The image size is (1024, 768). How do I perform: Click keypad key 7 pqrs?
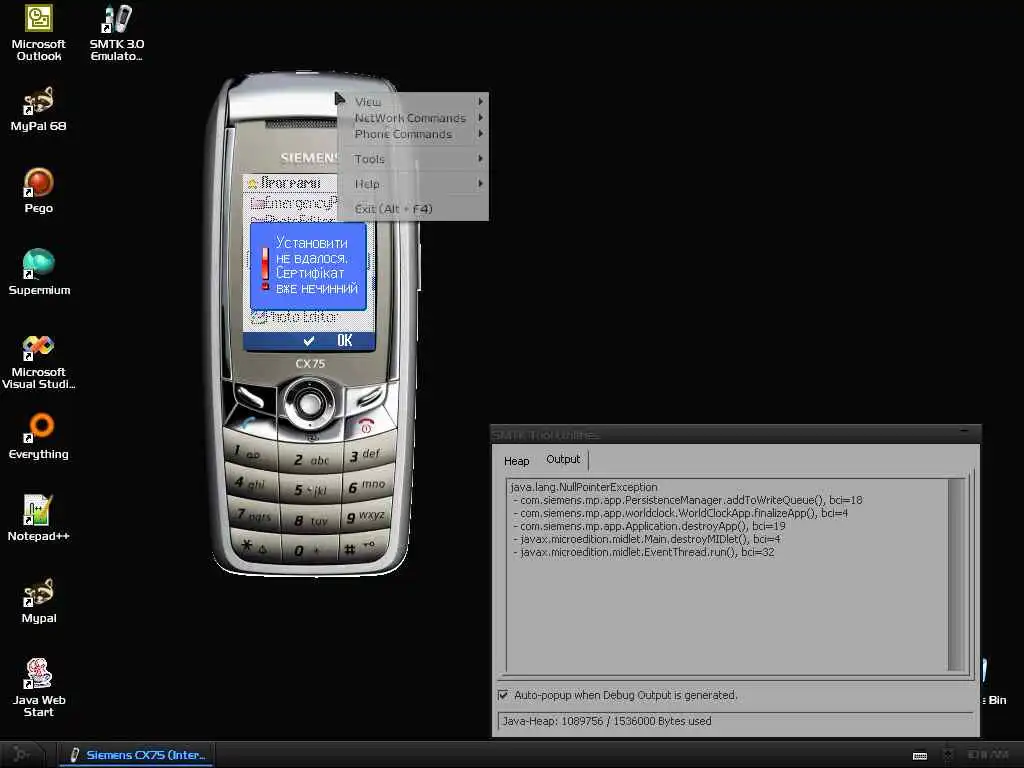pos(253,515)
